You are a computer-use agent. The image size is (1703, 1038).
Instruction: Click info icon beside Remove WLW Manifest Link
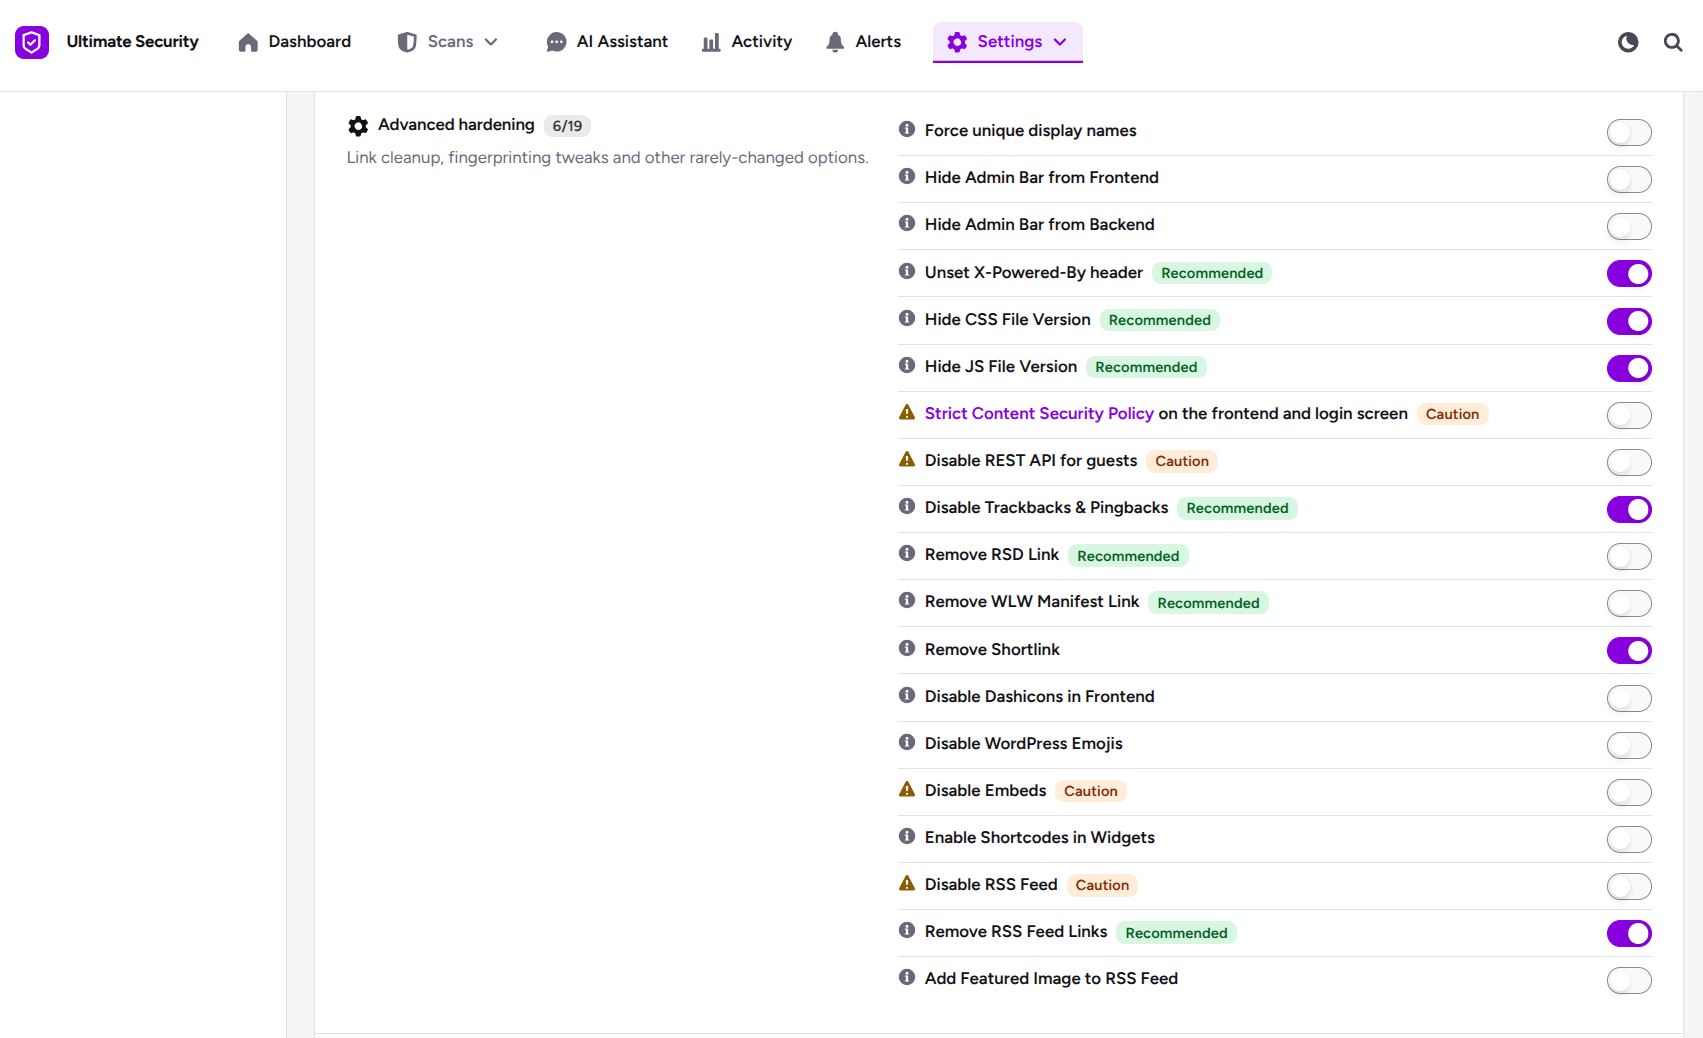pos(907,600)
